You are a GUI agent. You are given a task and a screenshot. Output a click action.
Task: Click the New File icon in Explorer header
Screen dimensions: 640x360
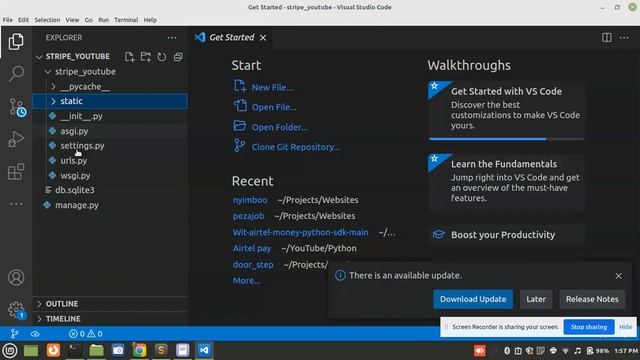click(x=129, y=57)
